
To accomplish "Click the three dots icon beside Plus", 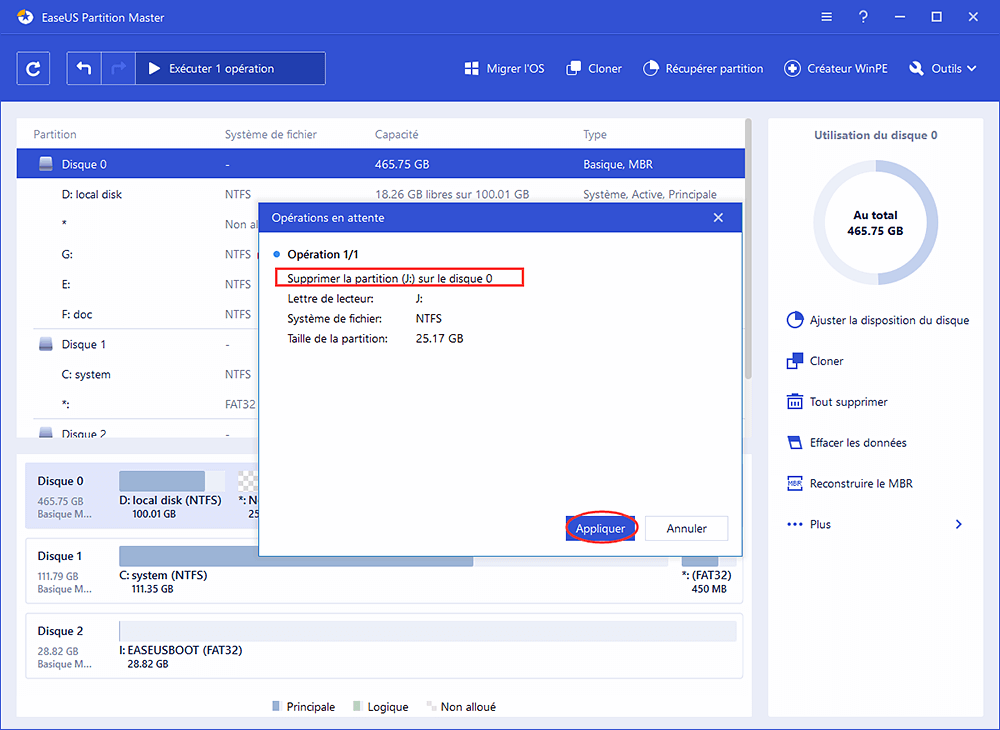I will pos(795,525).
